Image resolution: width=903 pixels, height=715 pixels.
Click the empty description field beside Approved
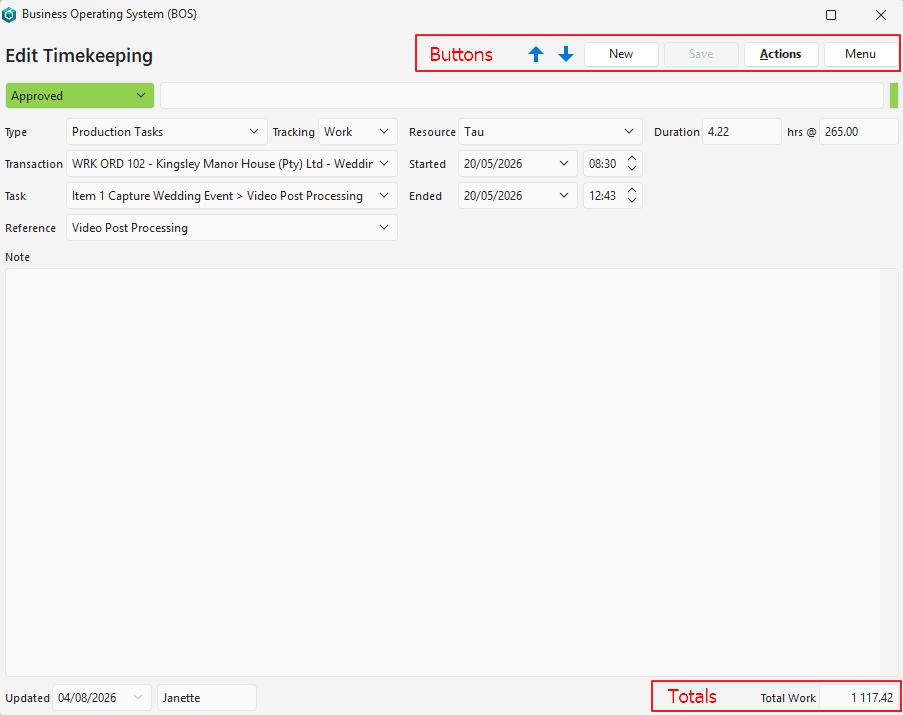(522, 96)
